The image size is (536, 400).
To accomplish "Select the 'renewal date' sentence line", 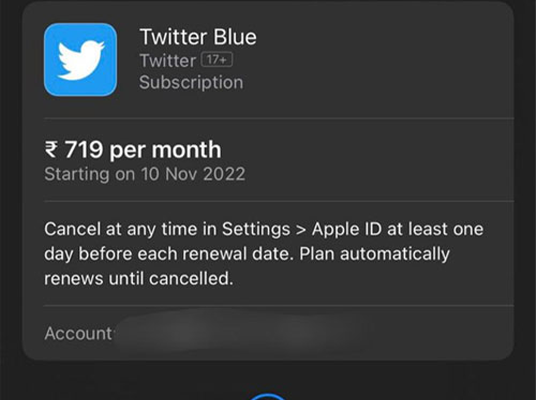I will tap(247, 254).
